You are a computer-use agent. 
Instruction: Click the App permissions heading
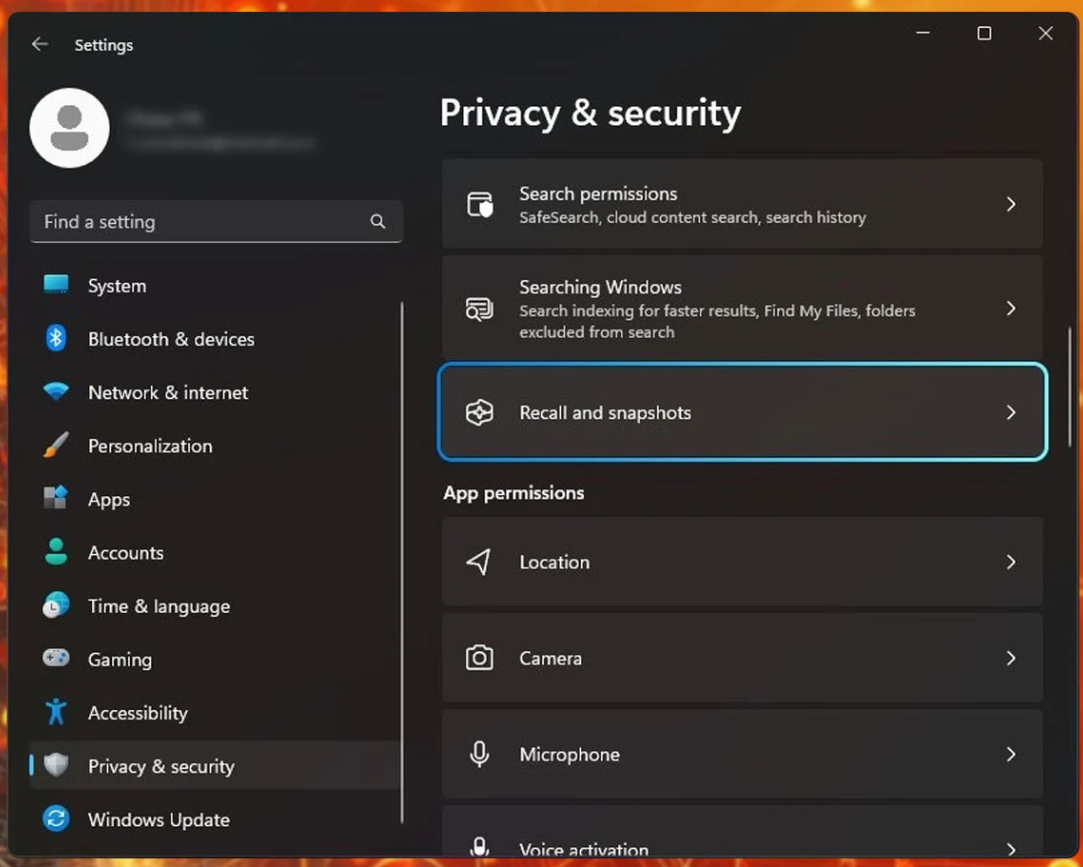coord(514,493)
